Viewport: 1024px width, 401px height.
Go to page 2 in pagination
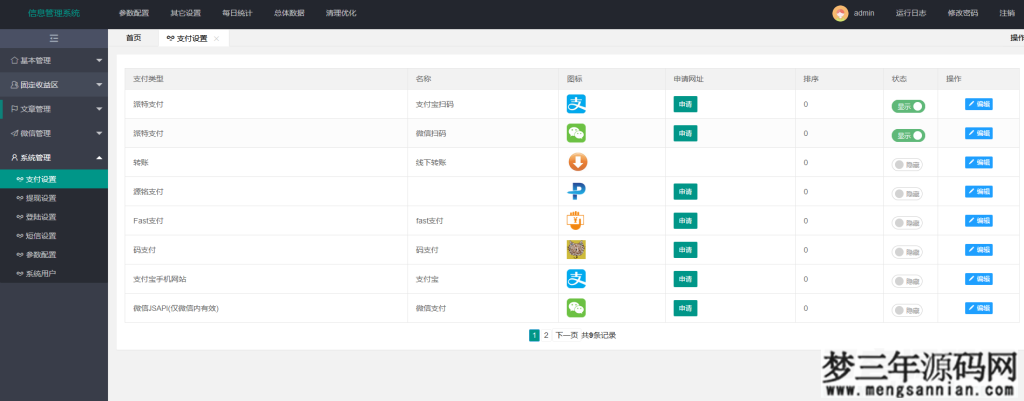546,335
